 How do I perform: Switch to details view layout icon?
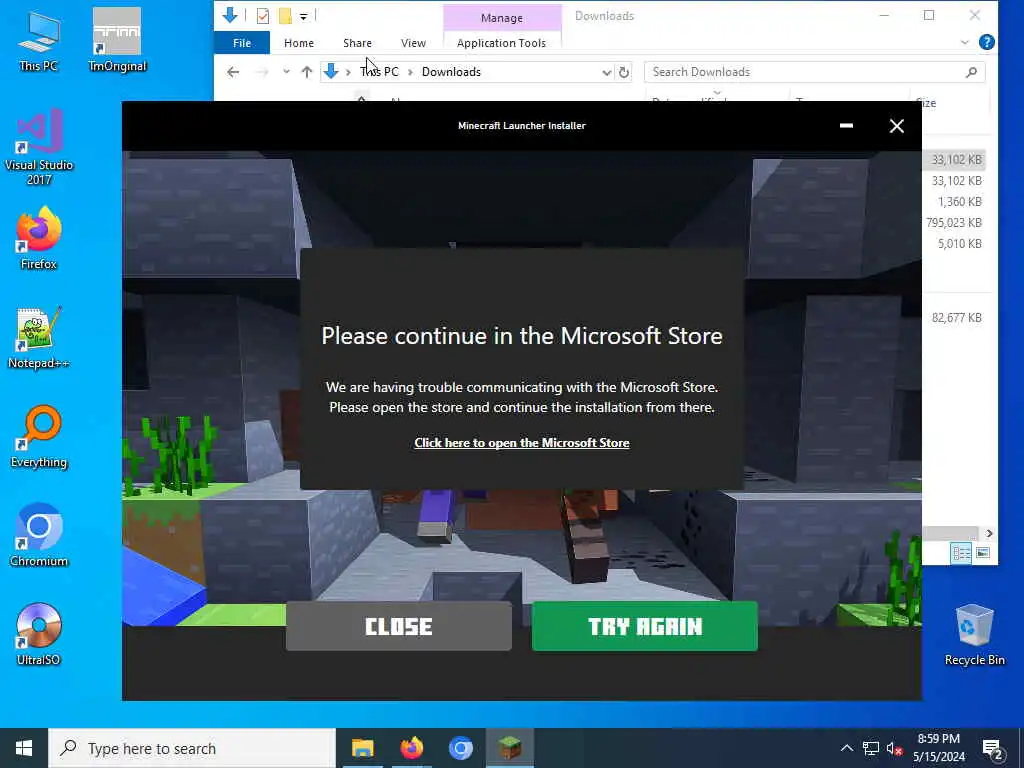(961, 553)
